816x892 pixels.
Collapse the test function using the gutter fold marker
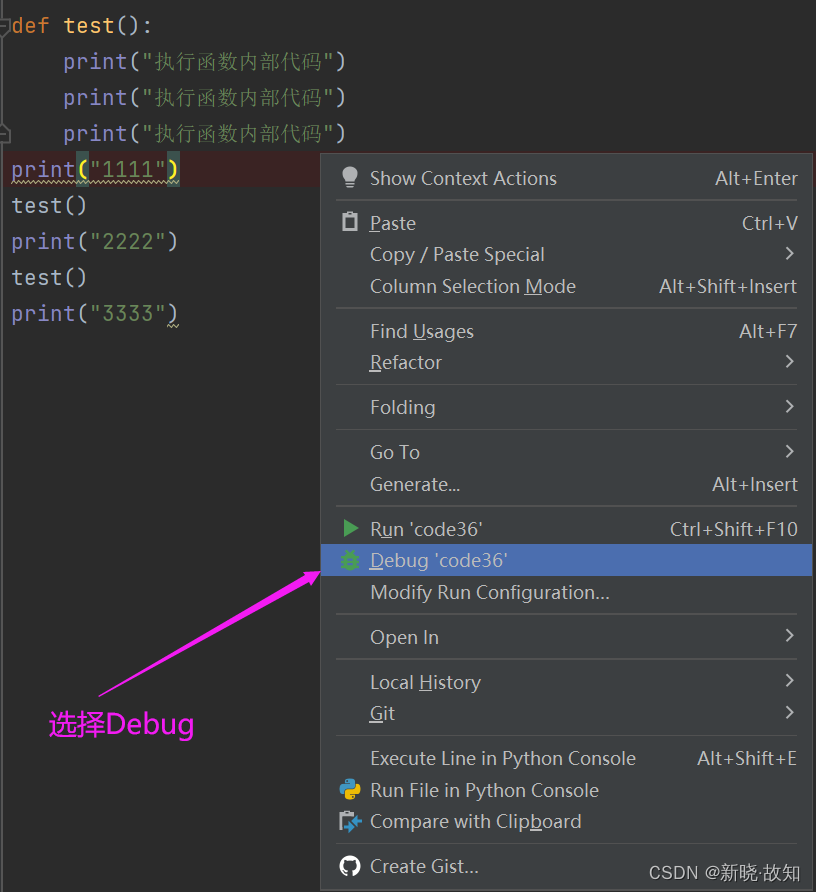pyautogui.click(x=4, y=25)
